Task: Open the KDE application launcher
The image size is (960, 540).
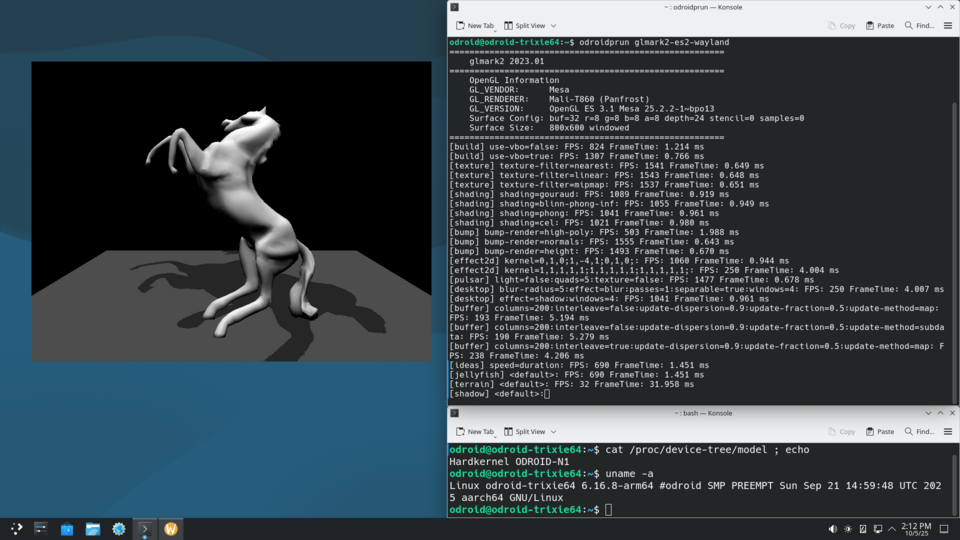Action: point(16,528)
